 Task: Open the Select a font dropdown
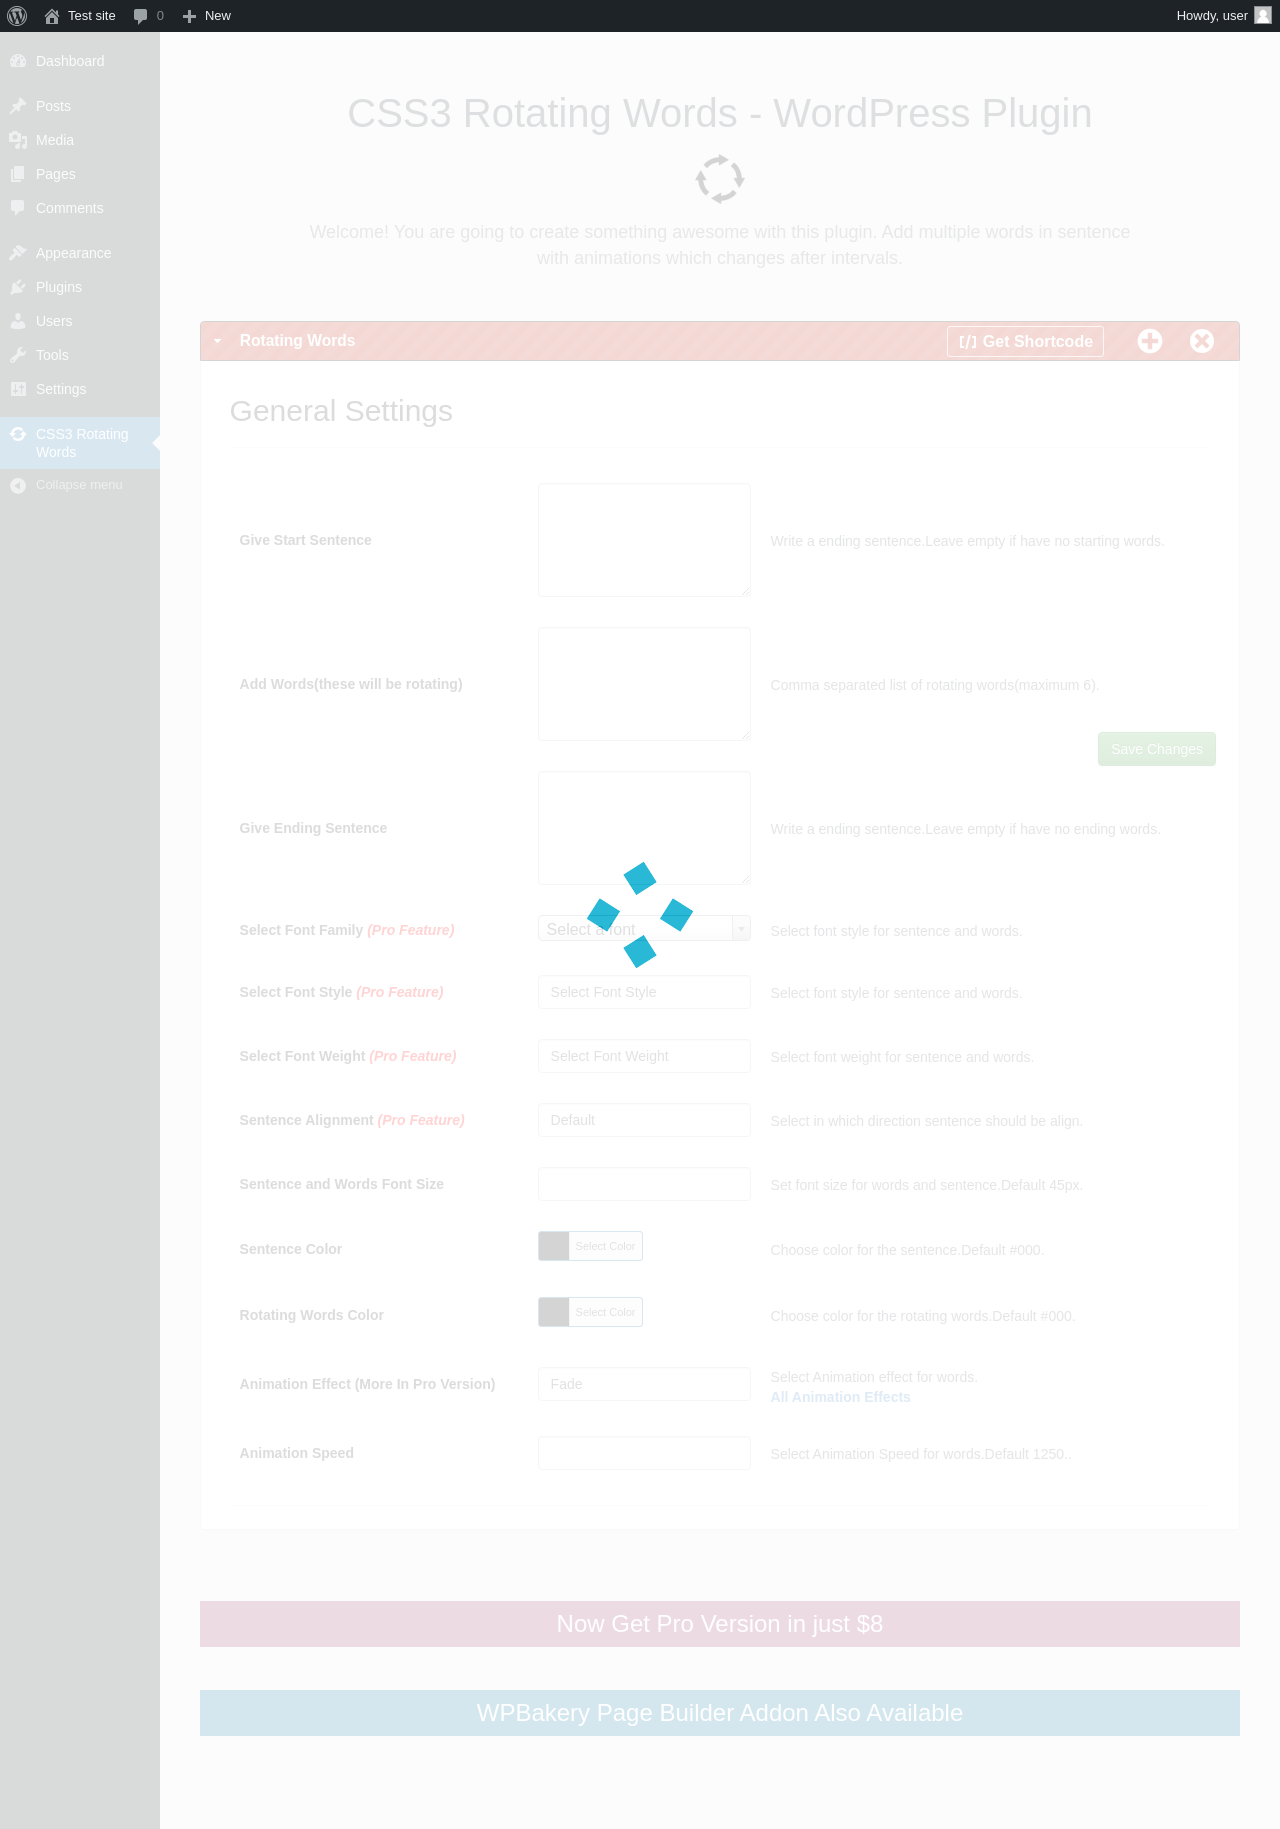point(644,929)
